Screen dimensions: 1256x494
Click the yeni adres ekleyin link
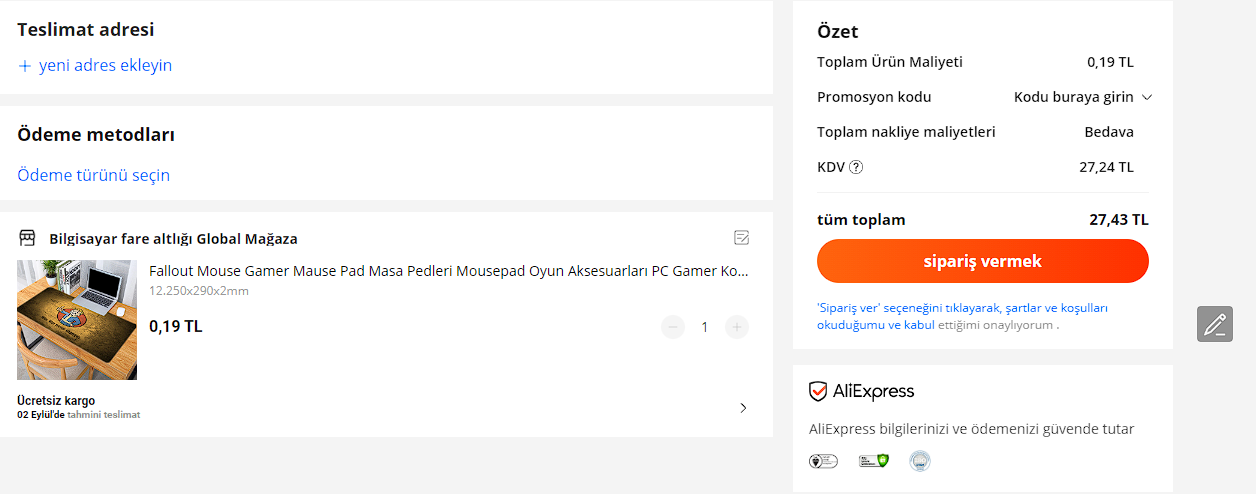[x=105, y=66]
